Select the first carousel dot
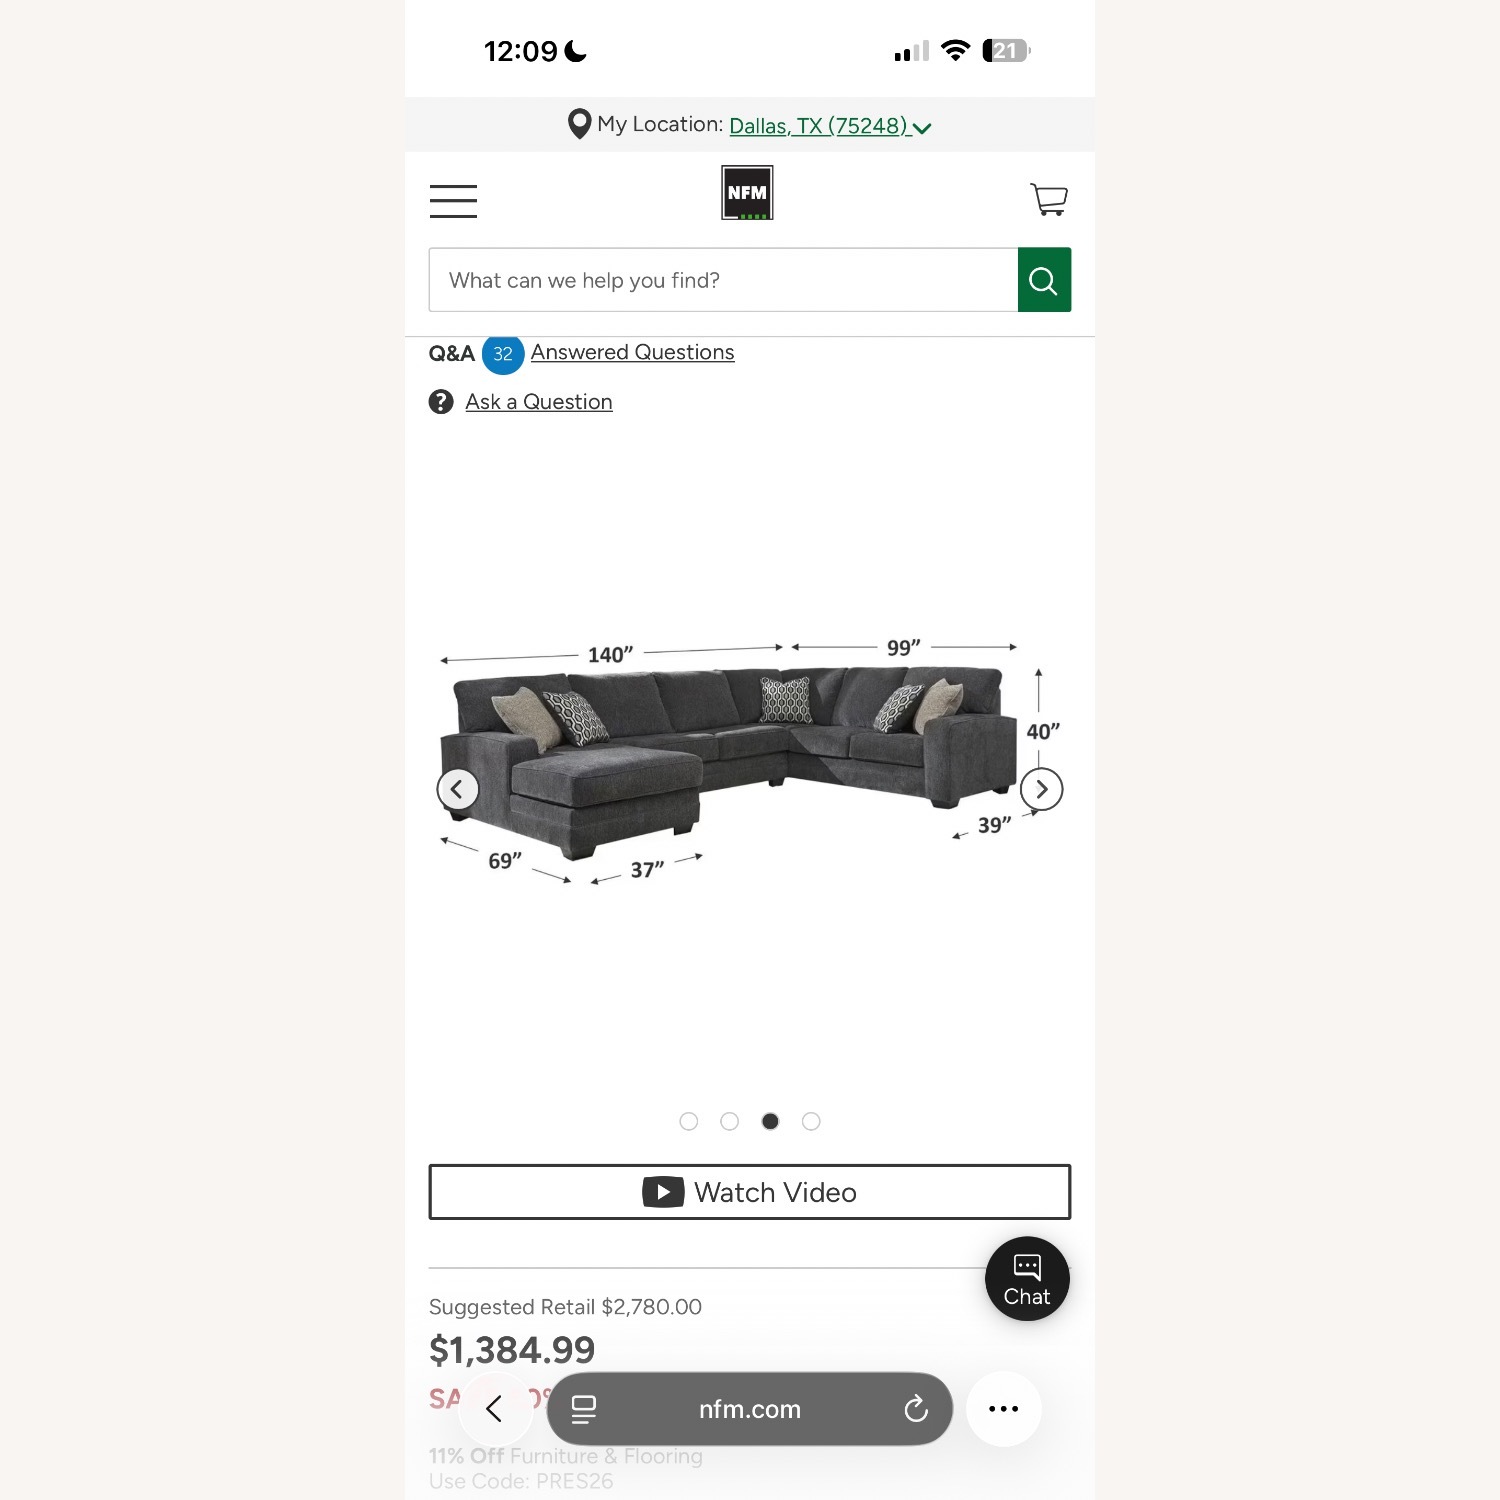The image size is (1500, 1500). click(x=688, y=1121)
